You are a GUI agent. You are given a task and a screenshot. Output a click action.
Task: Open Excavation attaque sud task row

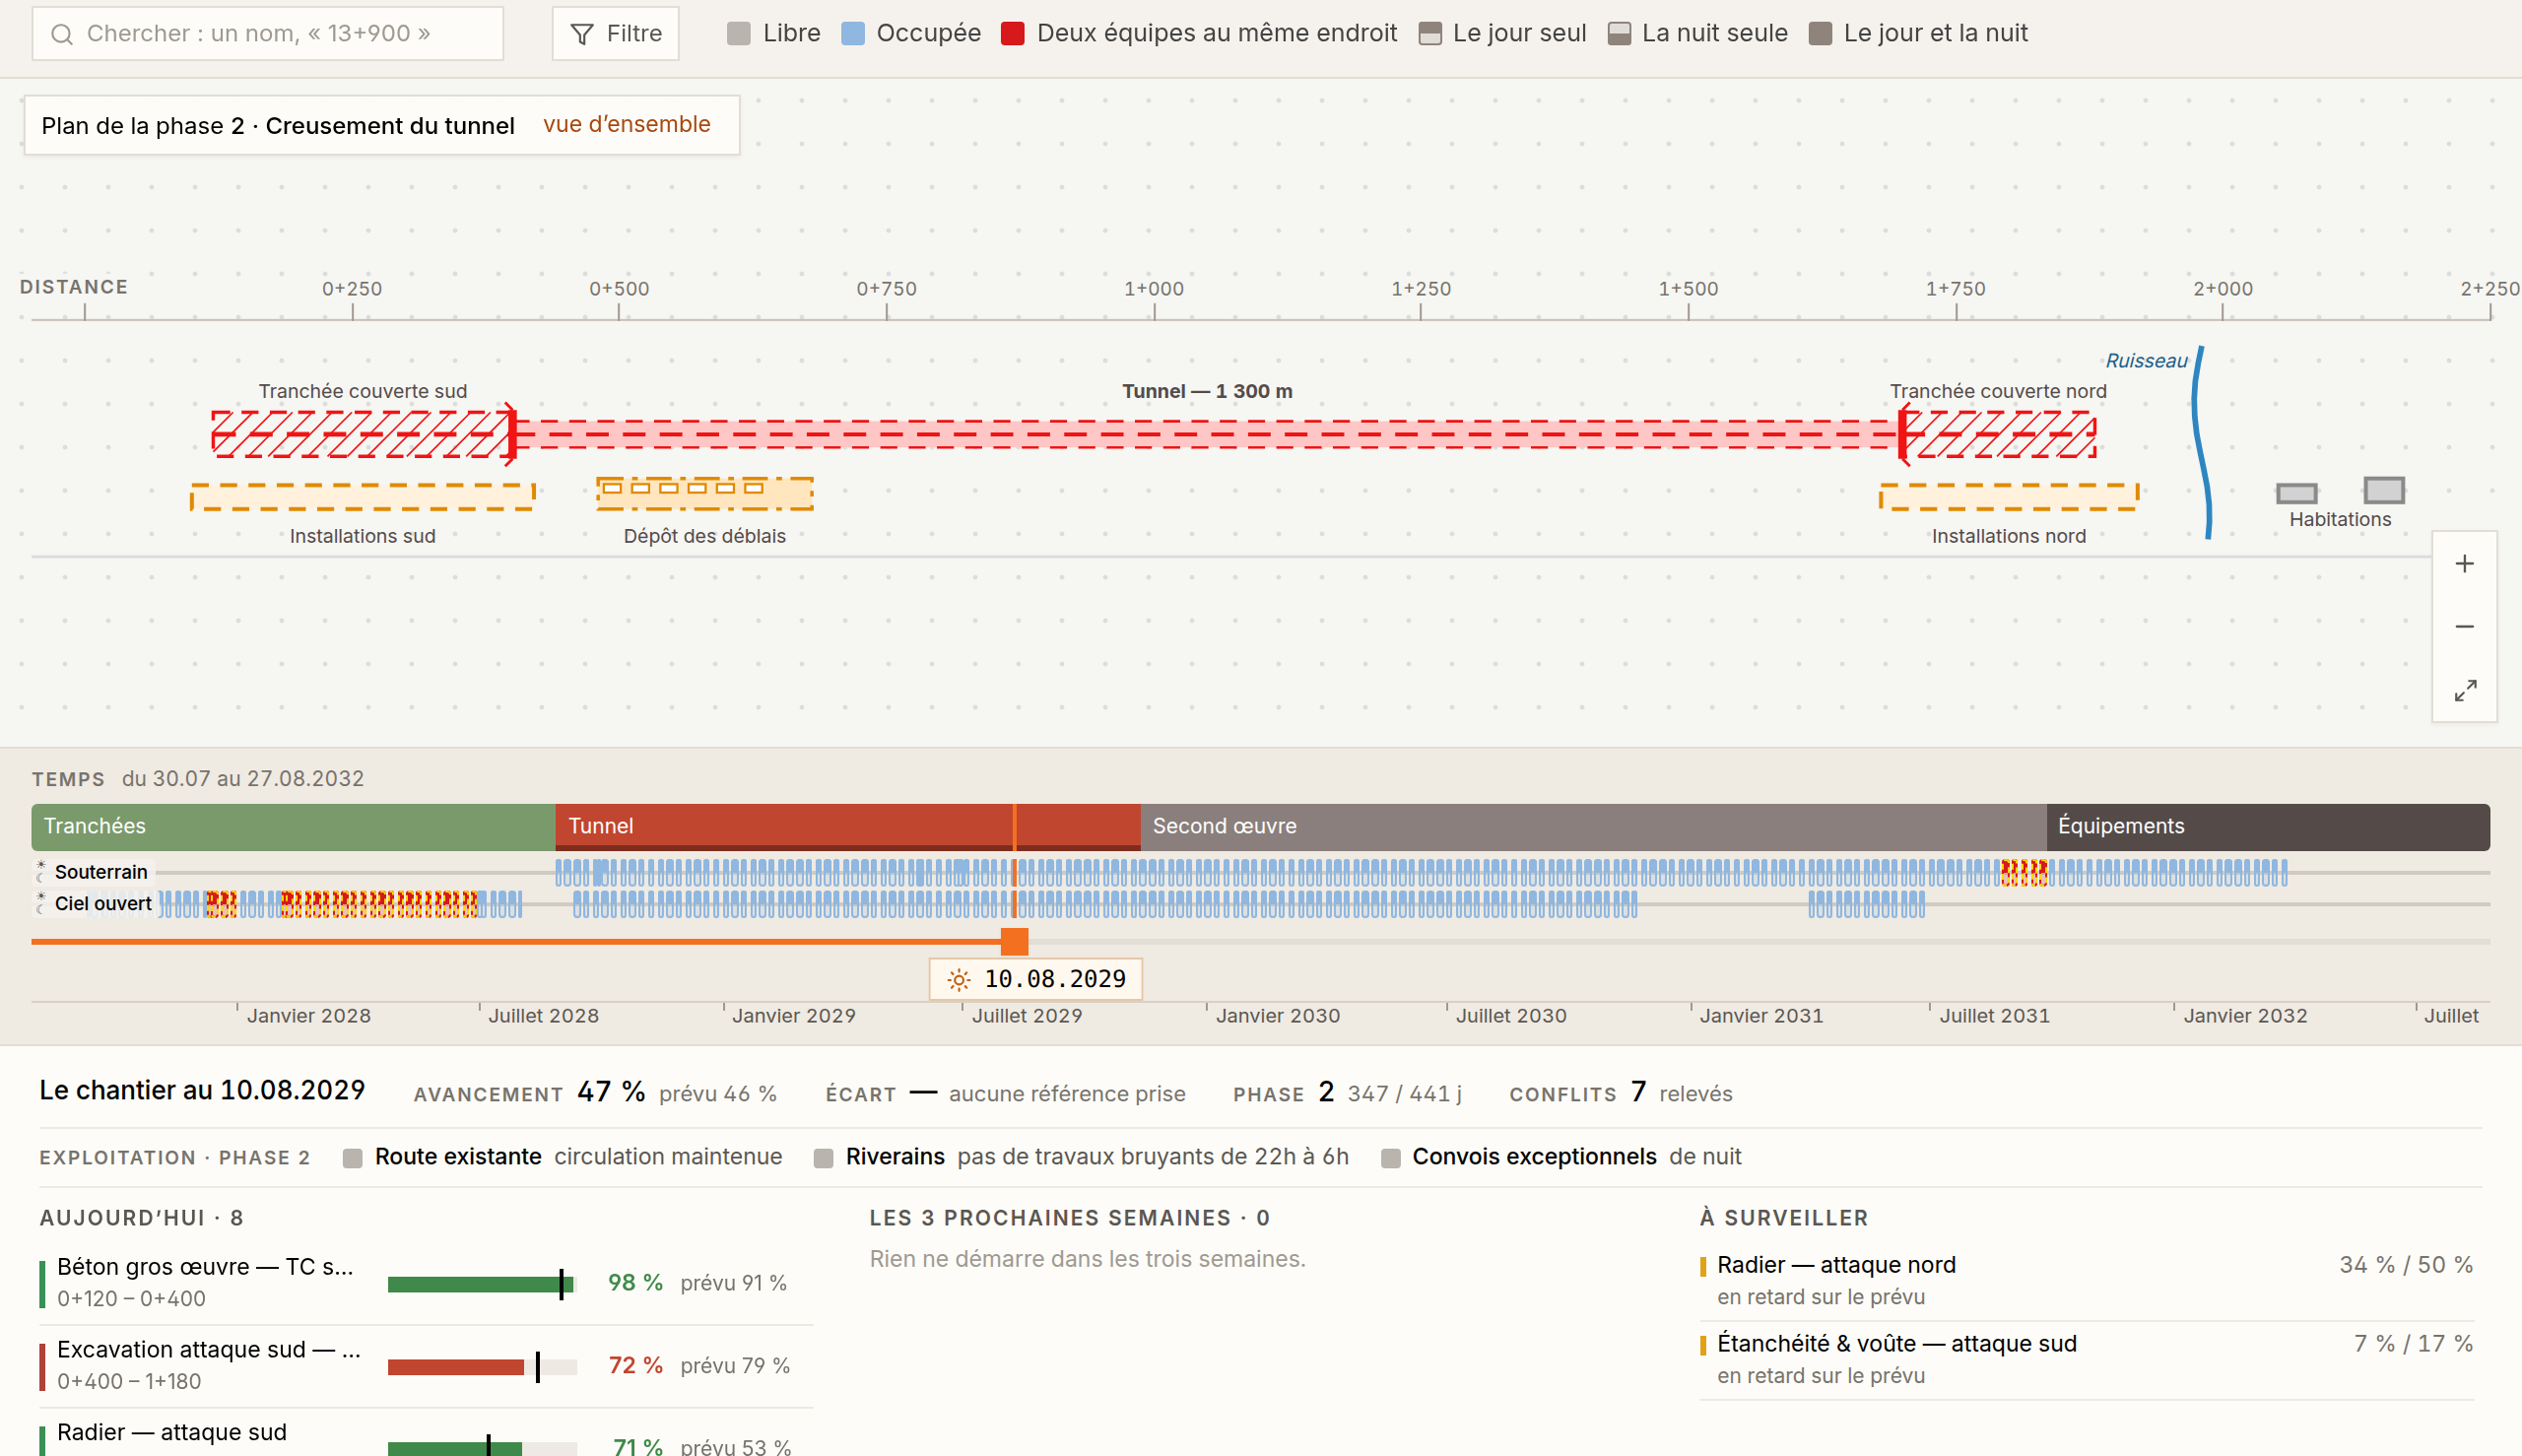click(425, 1366)
